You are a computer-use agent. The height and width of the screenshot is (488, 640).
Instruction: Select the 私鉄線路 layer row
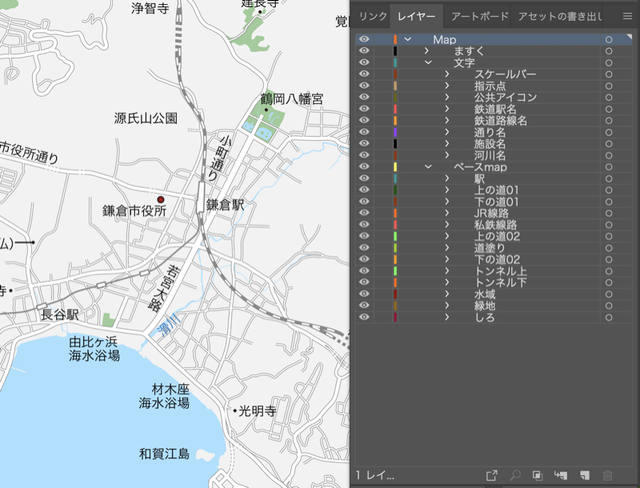[494, 224]
